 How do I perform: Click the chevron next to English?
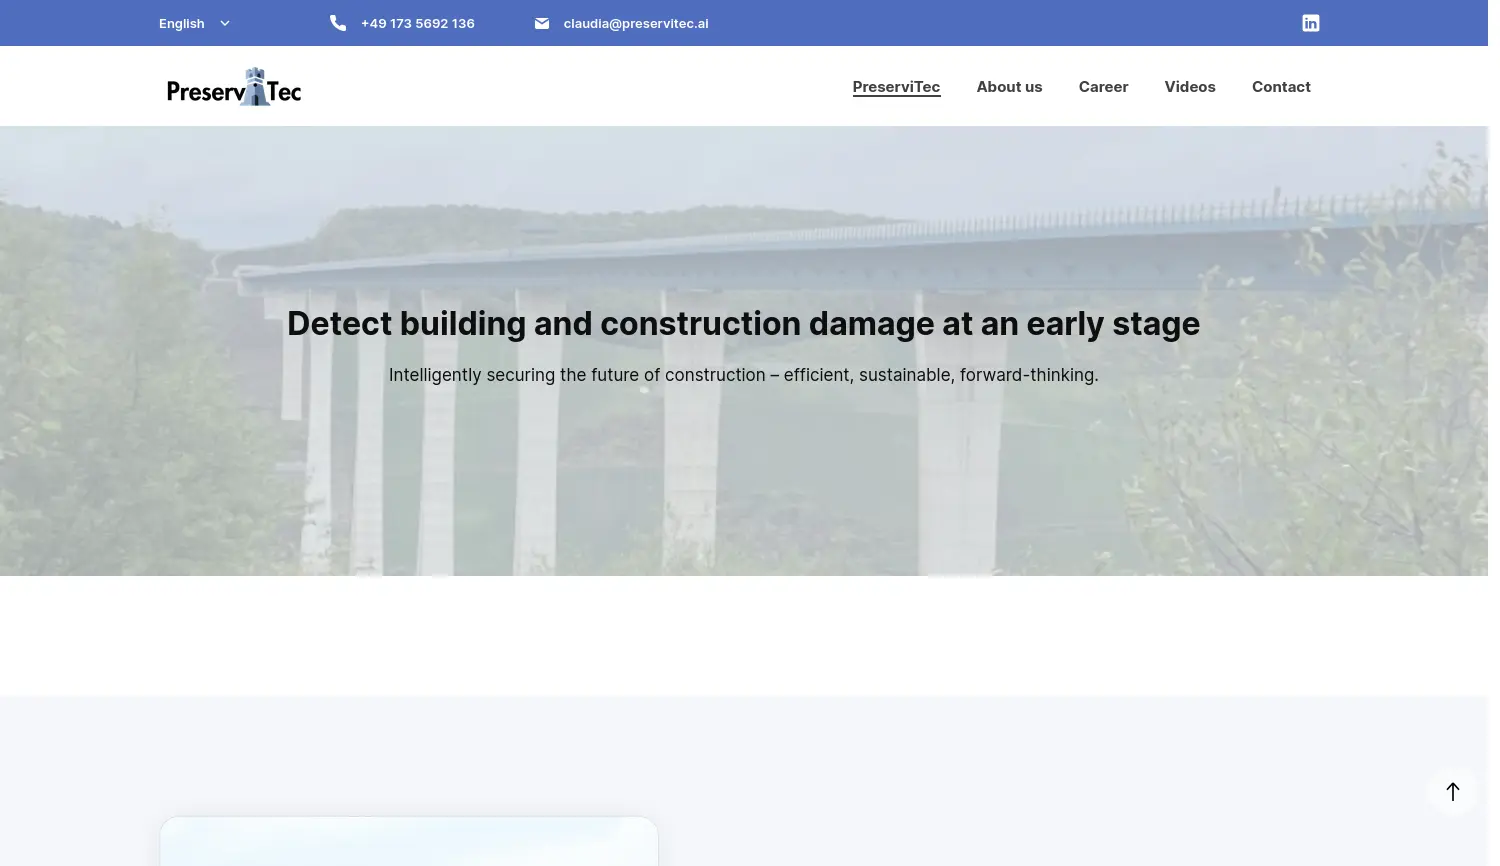click(x=224, y=23)
